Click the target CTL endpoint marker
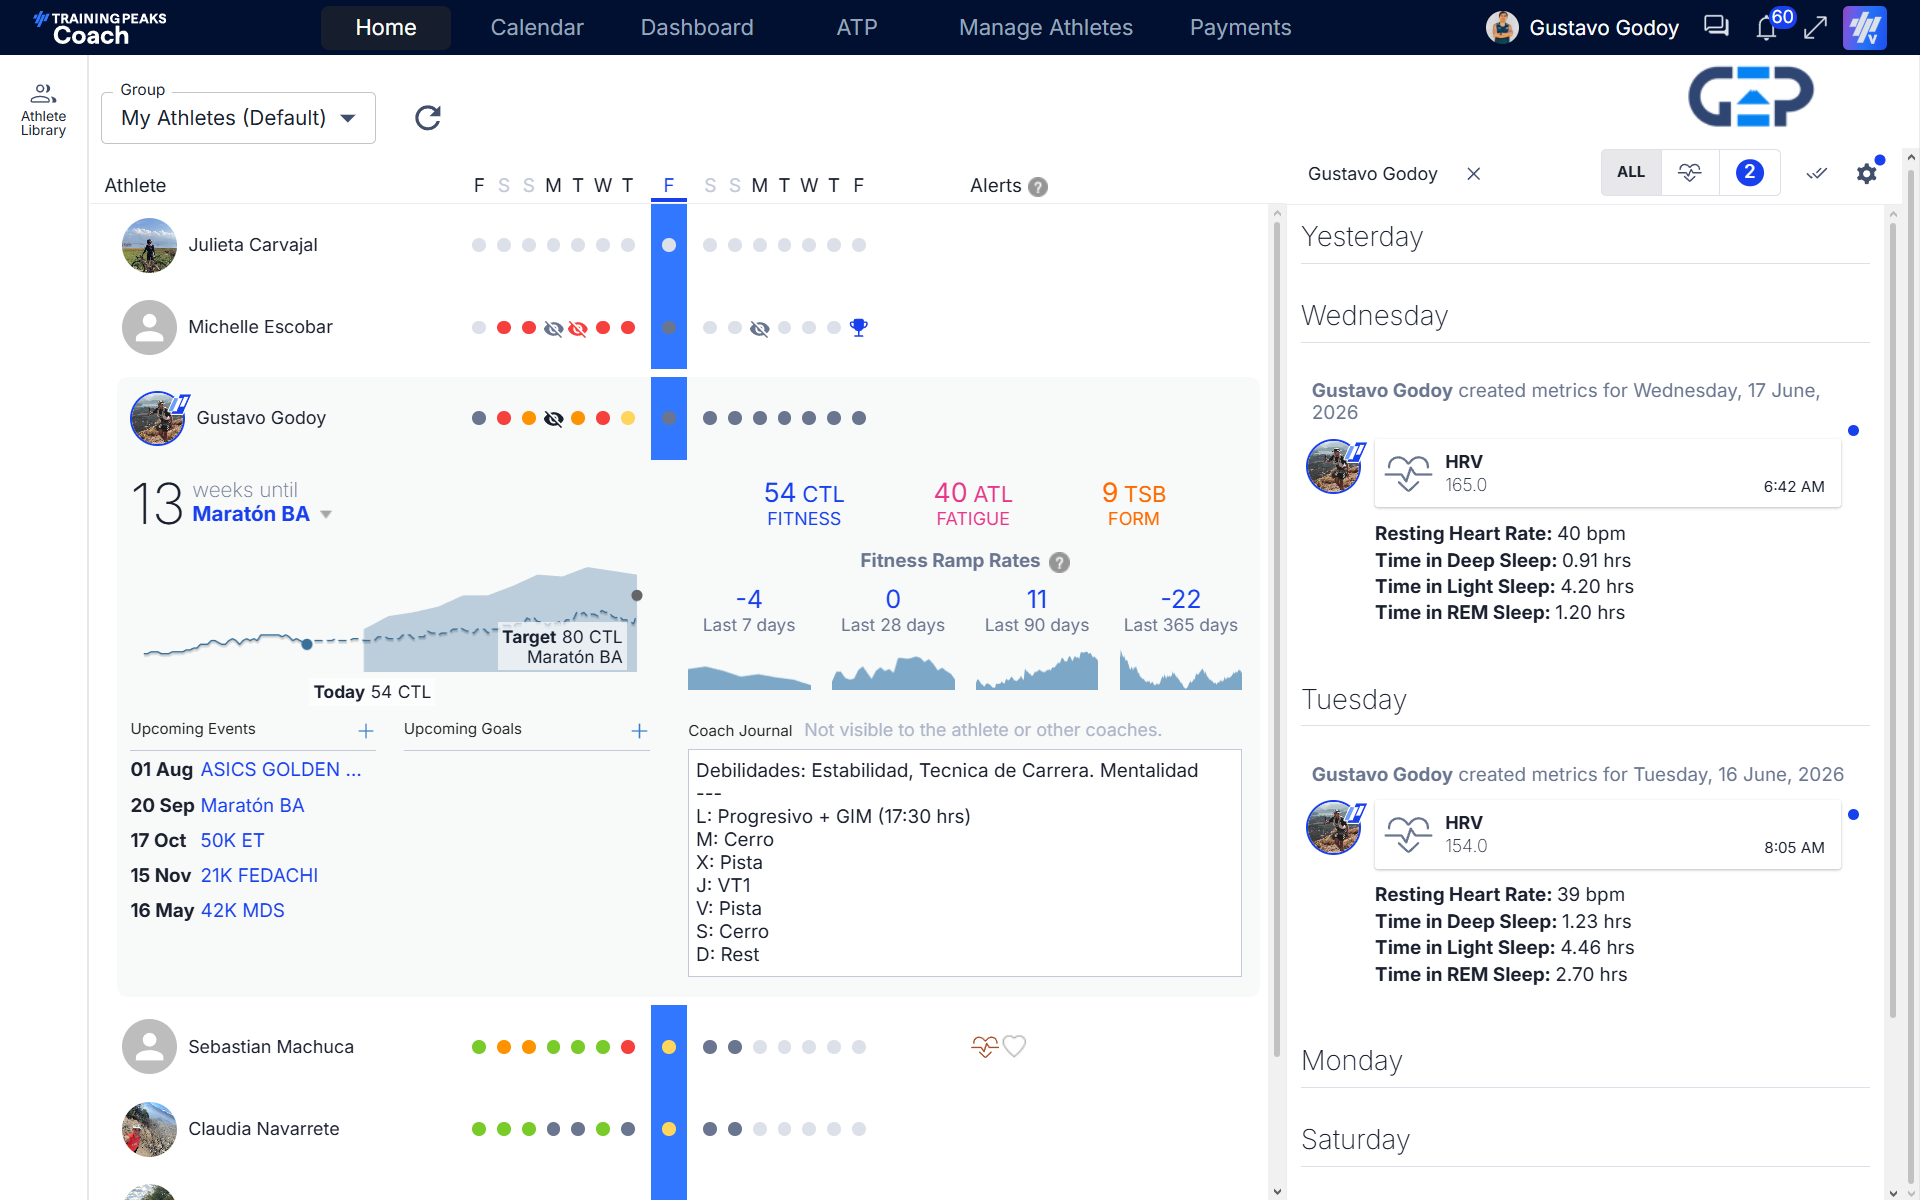This screenshot has width=1920, height=1200. pos(637,596)
